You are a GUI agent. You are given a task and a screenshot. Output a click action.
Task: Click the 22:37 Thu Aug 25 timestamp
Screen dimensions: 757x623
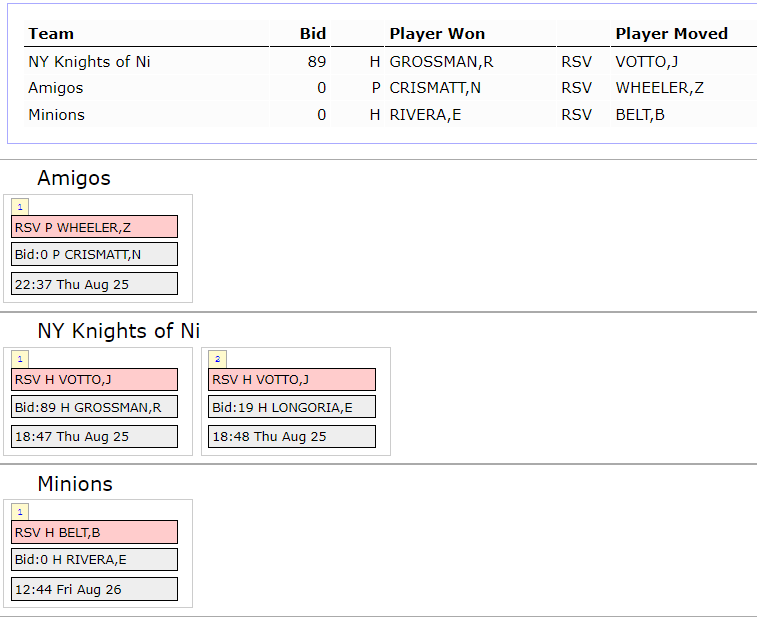coord(95,284)
